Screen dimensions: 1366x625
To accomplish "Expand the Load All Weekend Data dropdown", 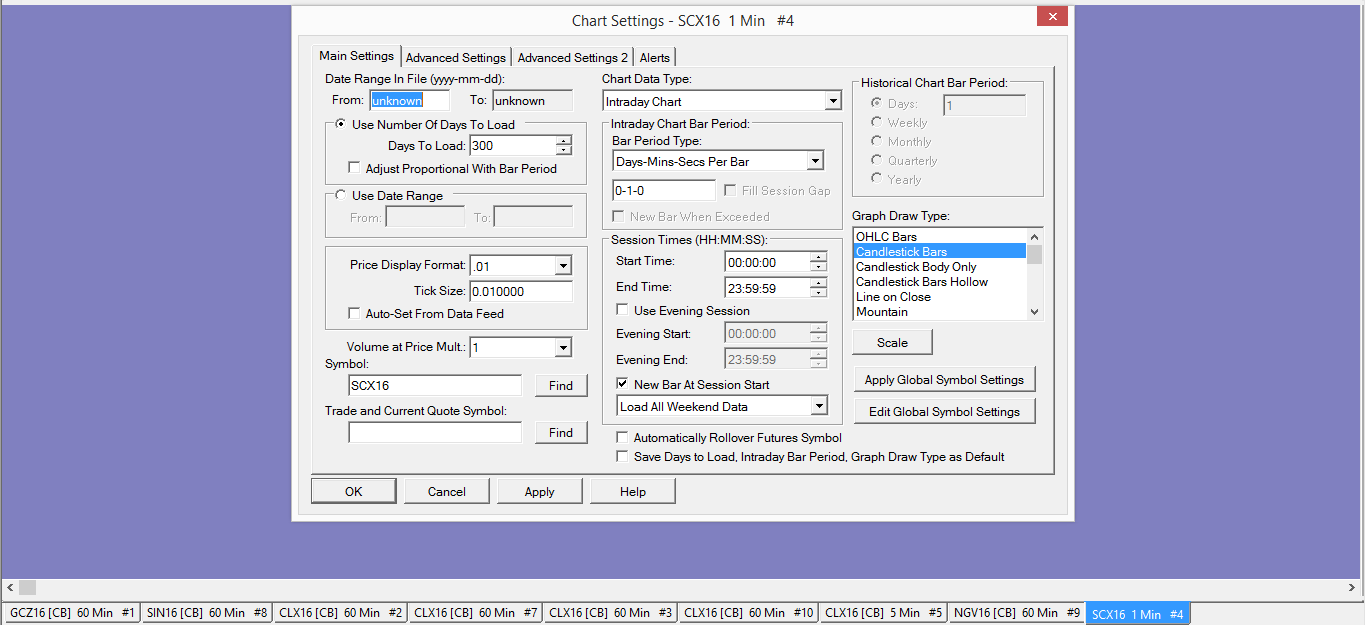I will tap(819, 406).
